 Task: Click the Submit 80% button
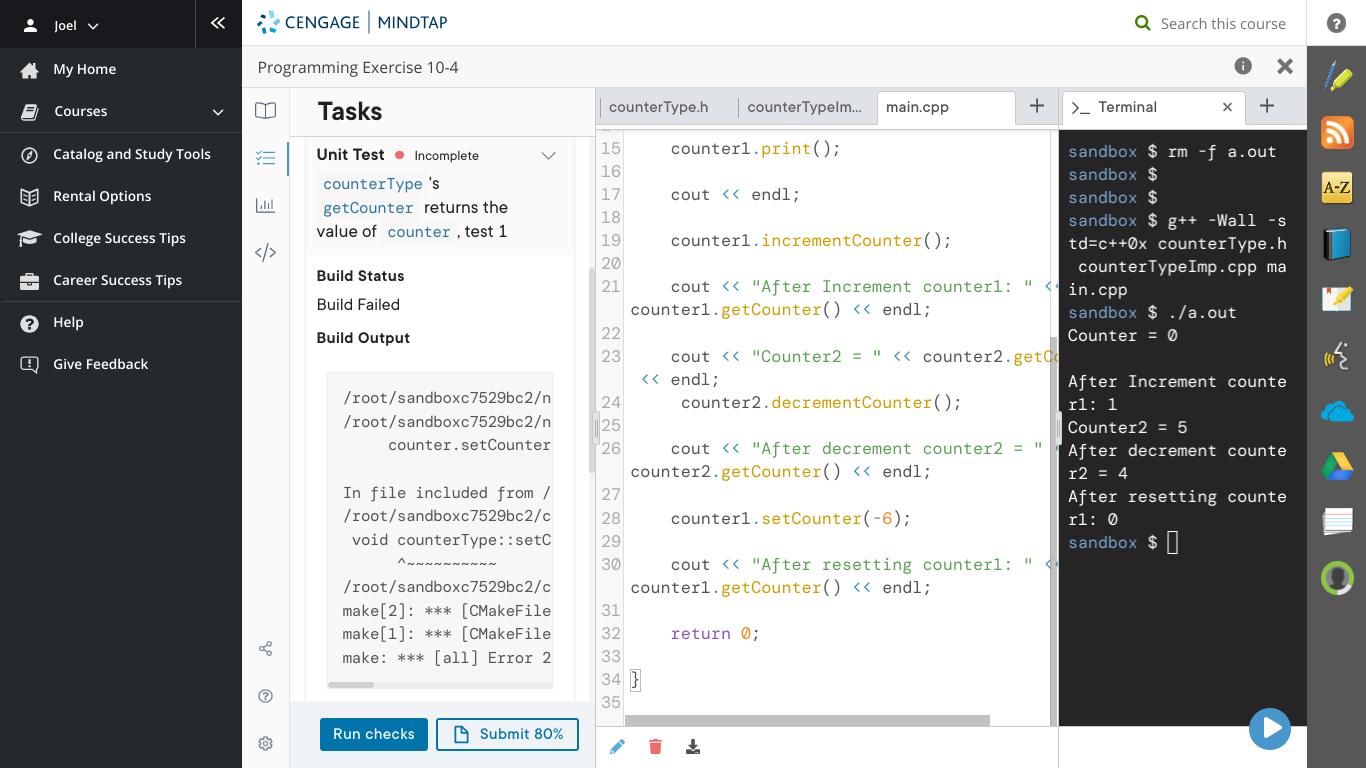[507, 733]
